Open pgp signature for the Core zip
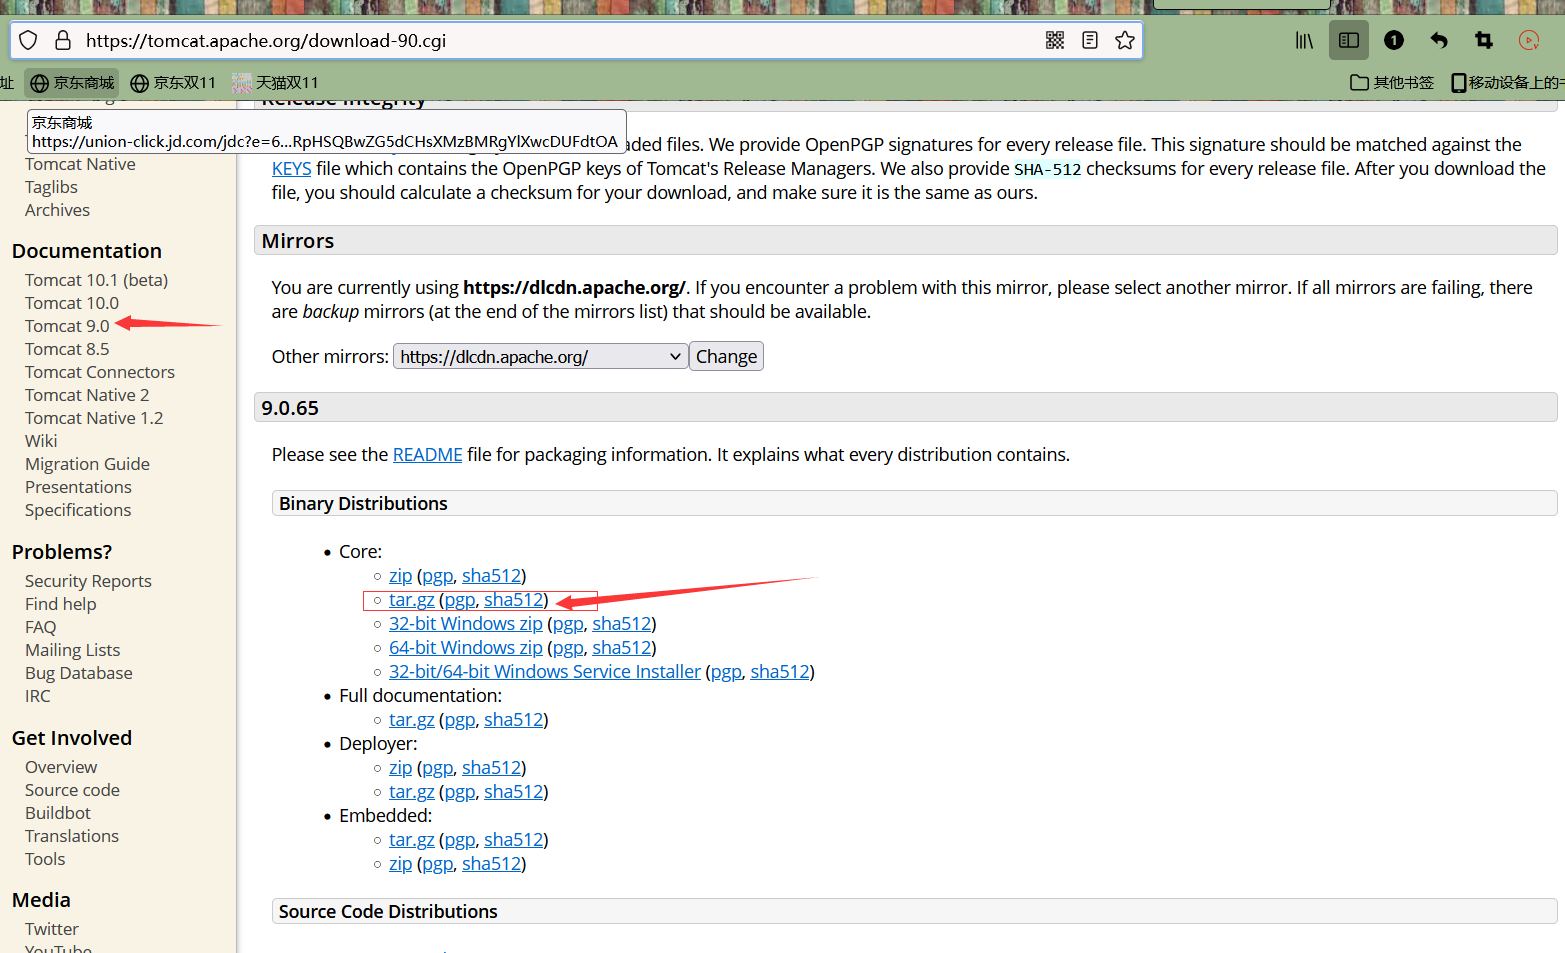Screen dimensions: 1565x953 pos(438,576)
